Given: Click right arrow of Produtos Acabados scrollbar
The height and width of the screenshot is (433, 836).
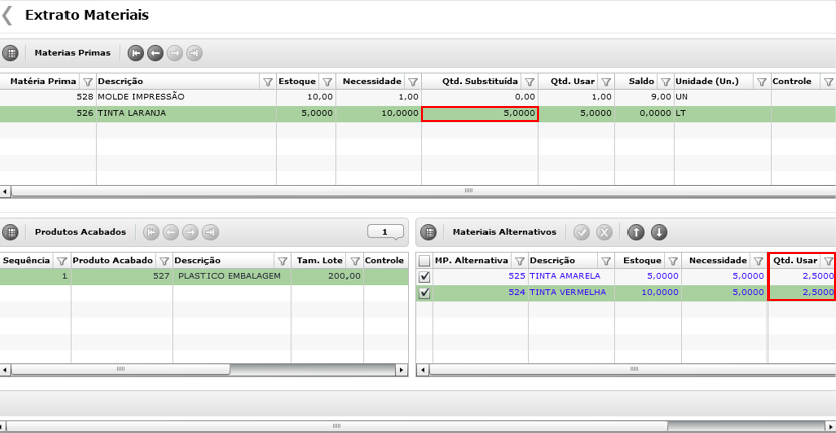Looking at the screenshot, I should 402,369.
